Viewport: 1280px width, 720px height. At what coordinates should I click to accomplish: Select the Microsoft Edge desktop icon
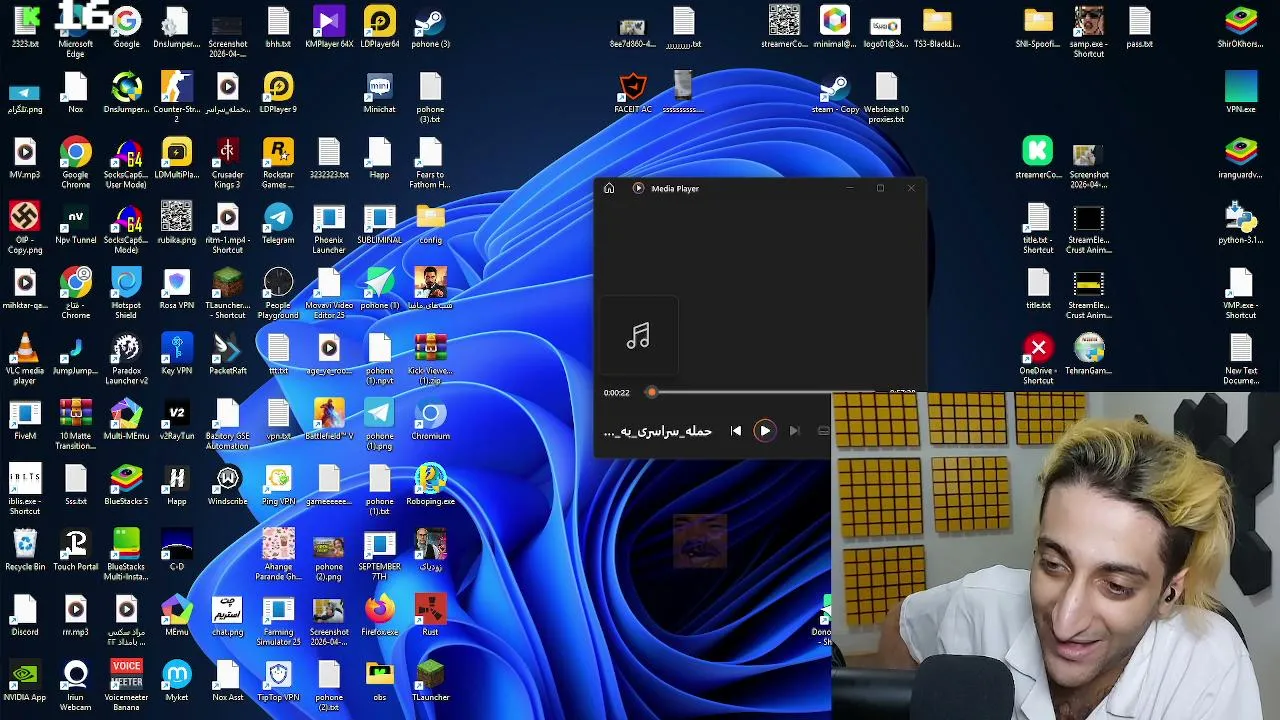tap(75, 31)
